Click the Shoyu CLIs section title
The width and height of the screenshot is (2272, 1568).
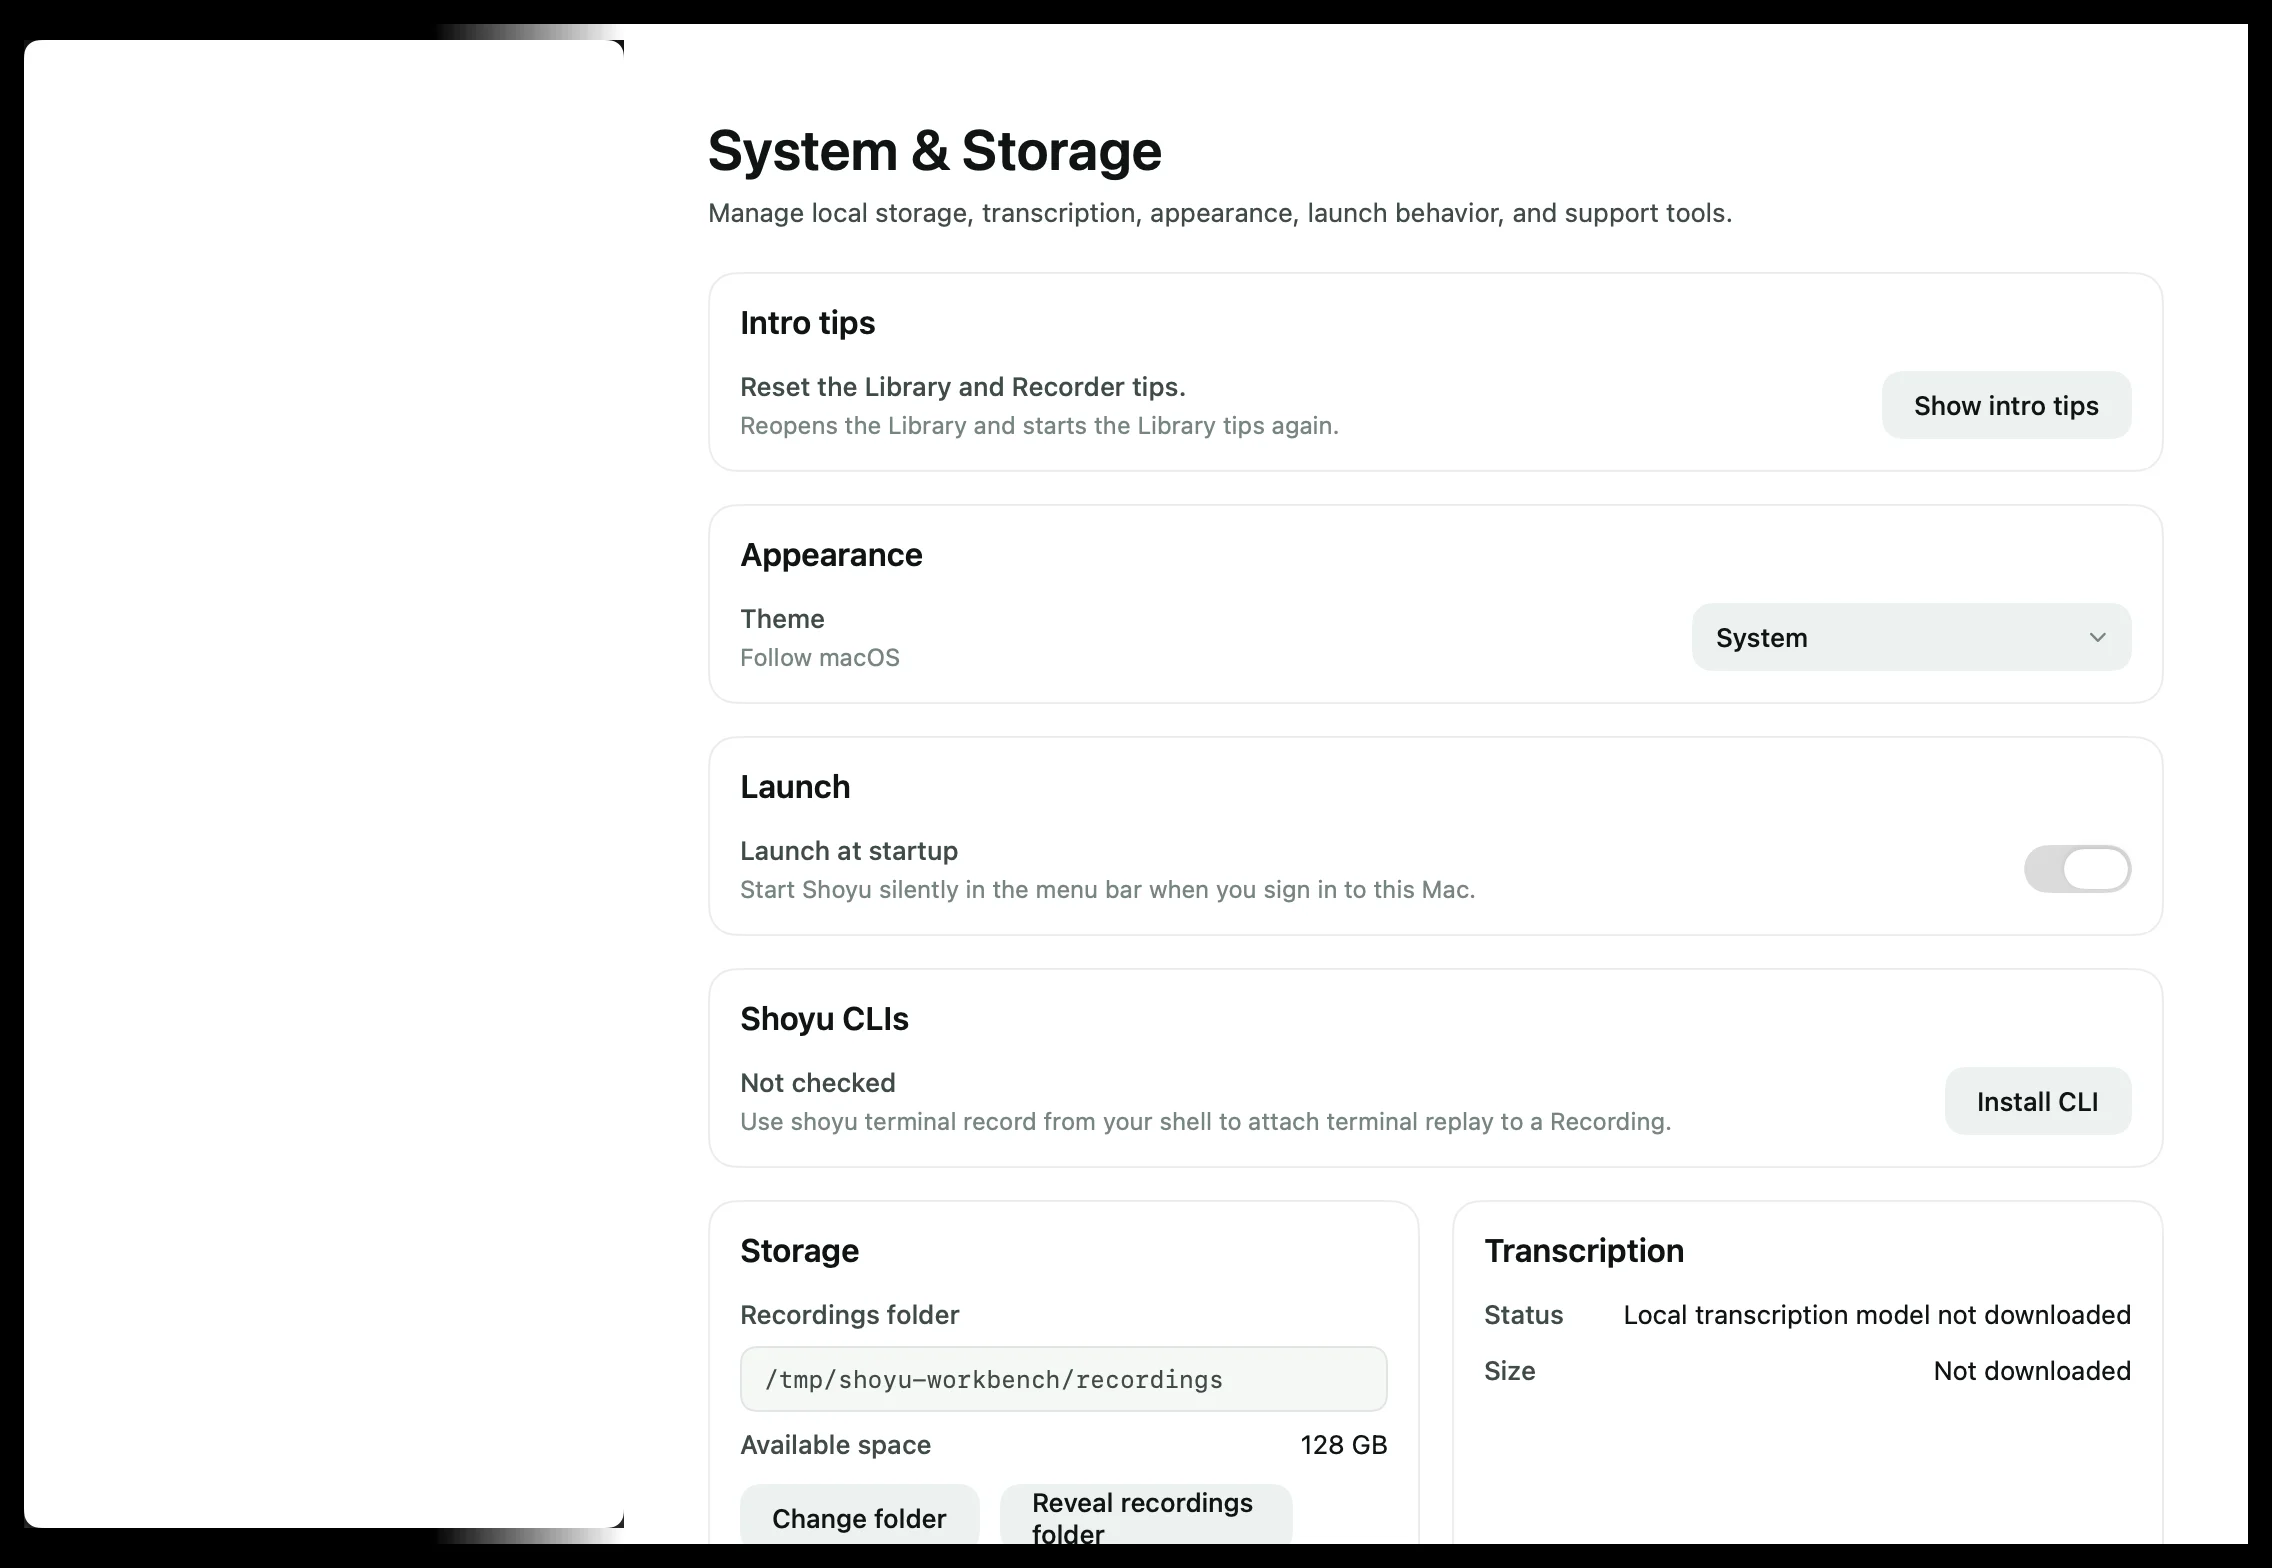tap(824, 1019)
